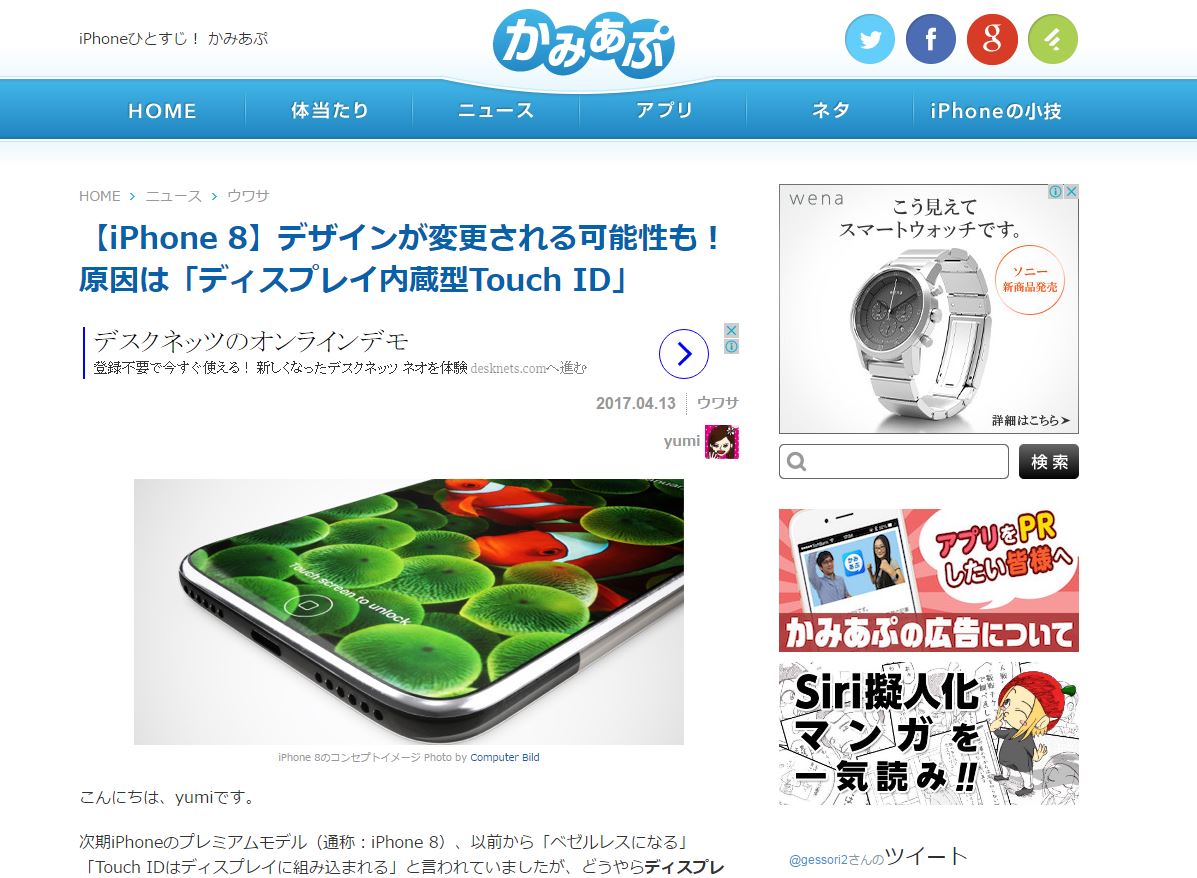The image size is (1197, 878).
Task: Open the かみあぷの広告について banner
Action: point(929,580)
